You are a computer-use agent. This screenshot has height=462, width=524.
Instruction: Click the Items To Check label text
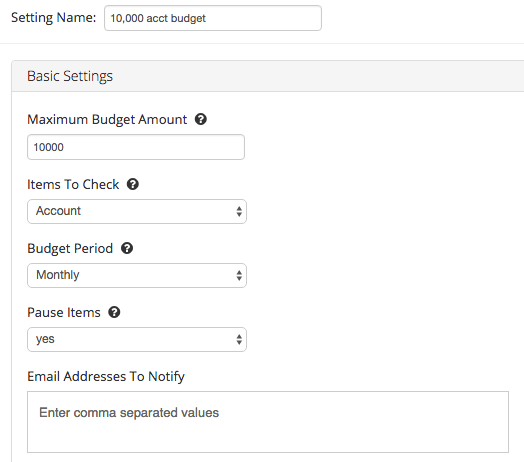73,185
